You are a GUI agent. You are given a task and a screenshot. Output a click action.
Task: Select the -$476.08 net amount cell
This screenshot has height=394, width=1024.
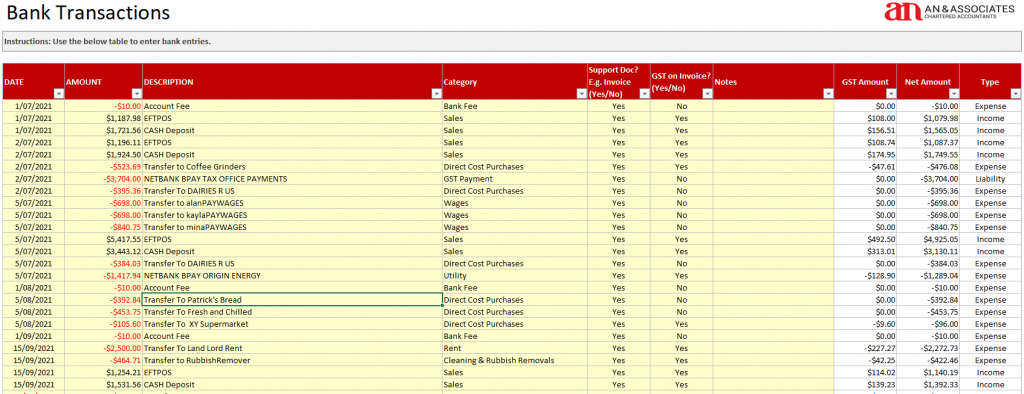click(928, 167)
